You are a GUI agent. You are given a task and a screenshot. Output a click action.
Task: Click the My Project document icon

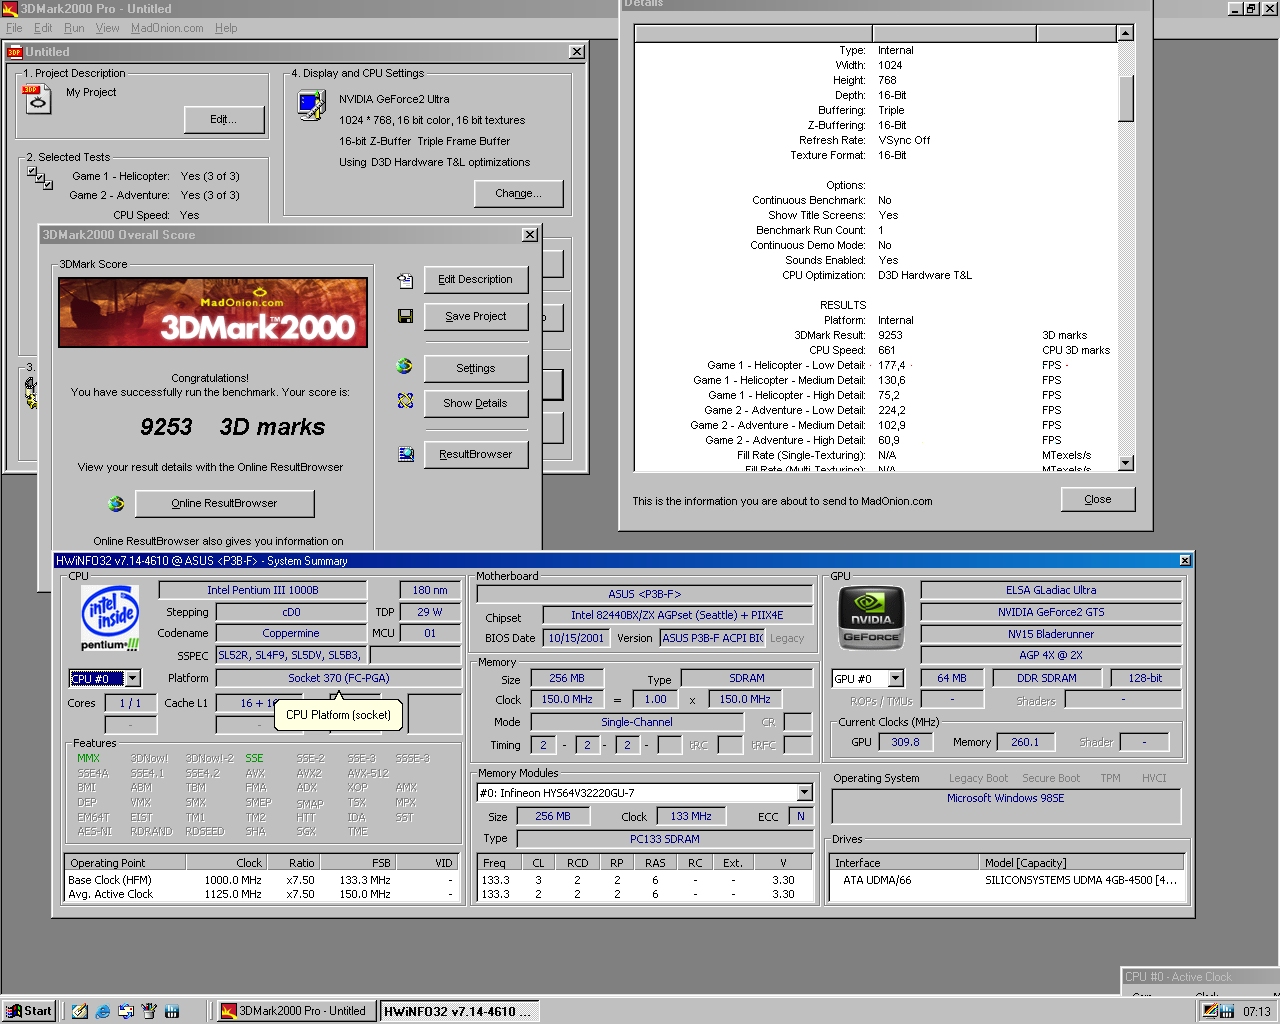(x=37, y=98)
